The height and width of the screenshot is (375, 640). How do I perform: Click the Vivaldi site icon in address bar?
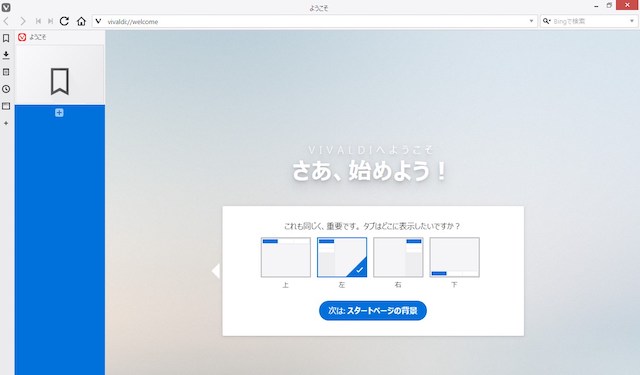(98, 21)
